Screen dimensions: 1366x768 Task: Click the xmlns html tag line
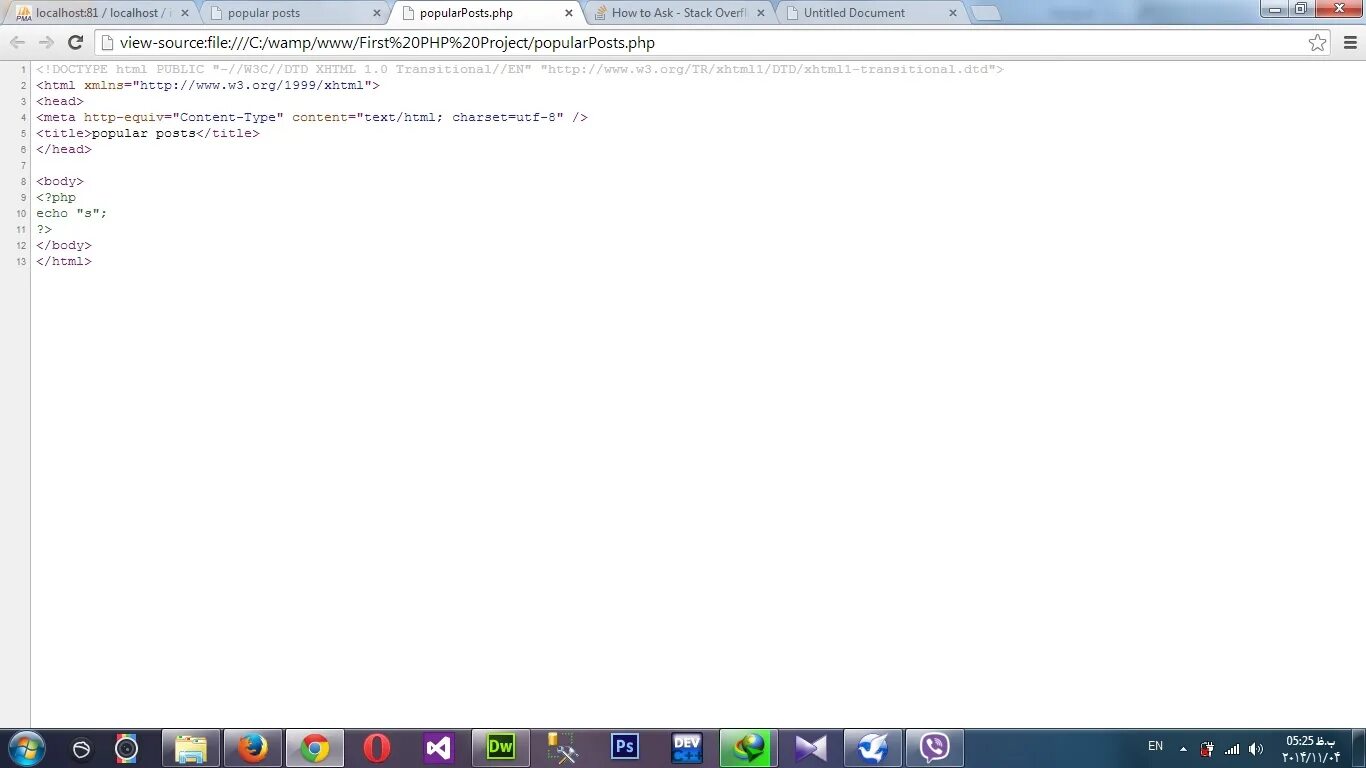pyautogui.click(x=208, y=85)
